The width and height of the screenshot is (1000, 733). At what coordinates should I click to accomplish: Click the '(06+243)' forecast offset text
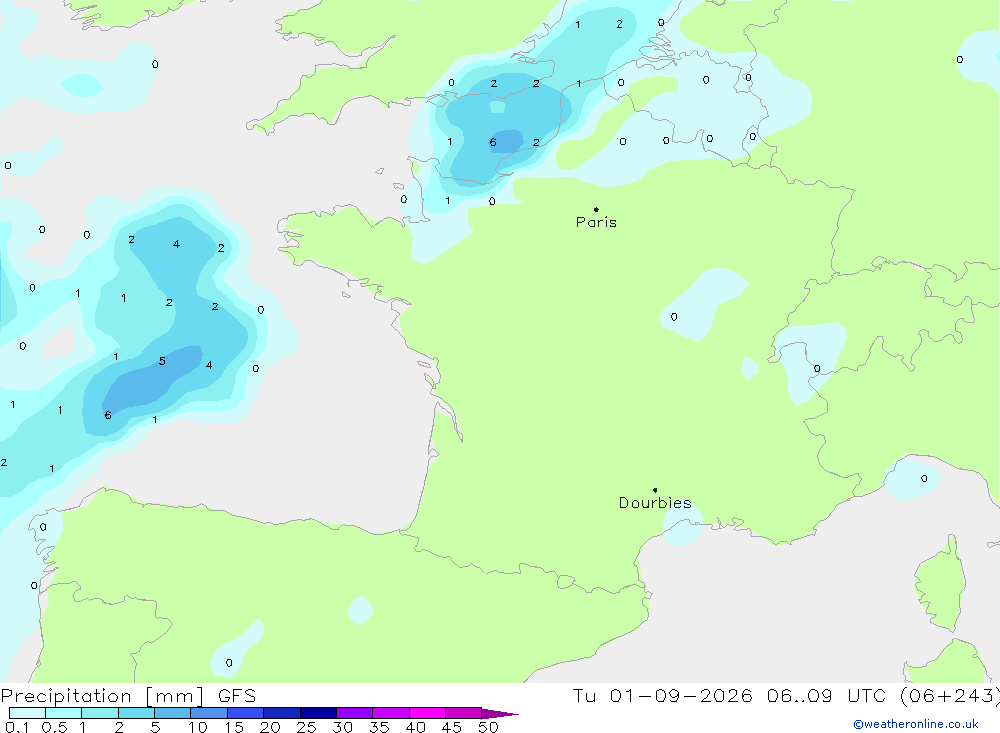950,695
